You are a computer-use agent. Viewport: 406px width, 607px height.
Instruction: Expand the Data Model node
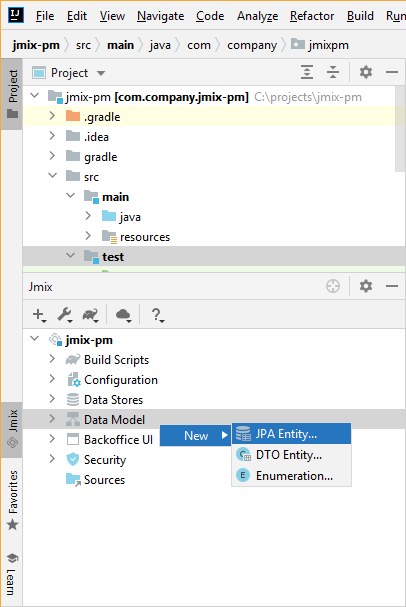pyautogui.click(x=52, y=419)
